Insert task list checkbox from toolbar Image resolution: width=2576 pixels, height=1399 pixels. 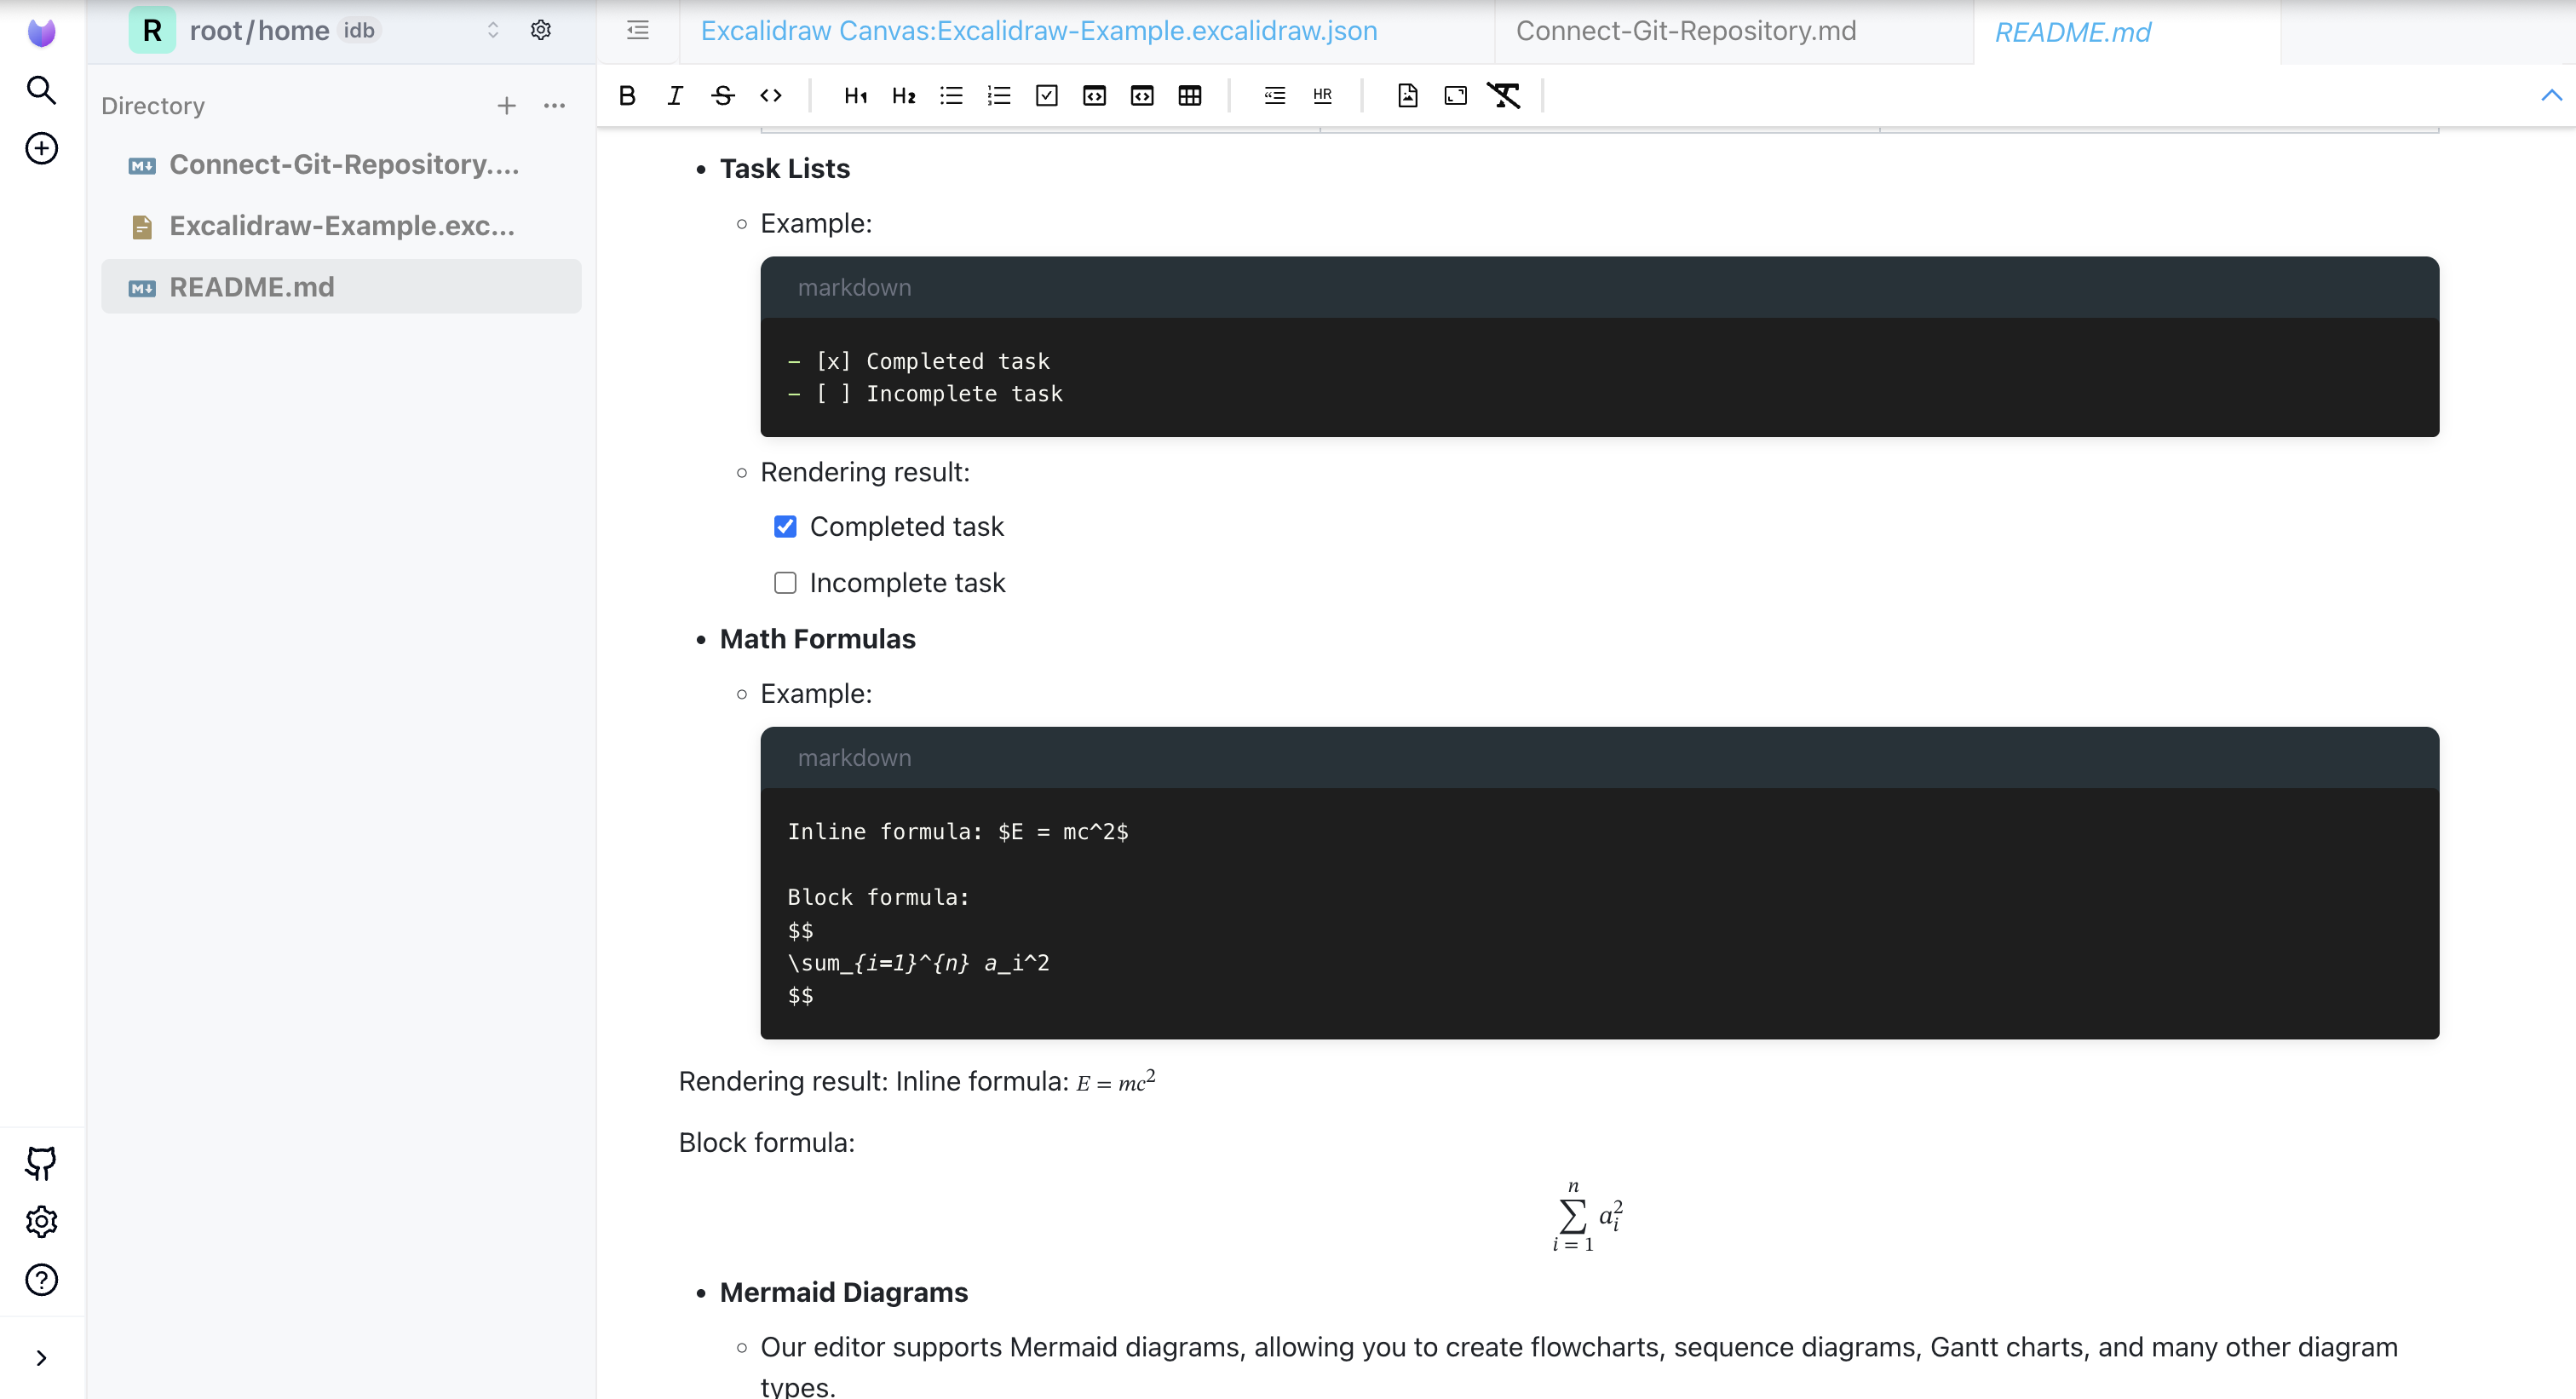coord(1047,95)
